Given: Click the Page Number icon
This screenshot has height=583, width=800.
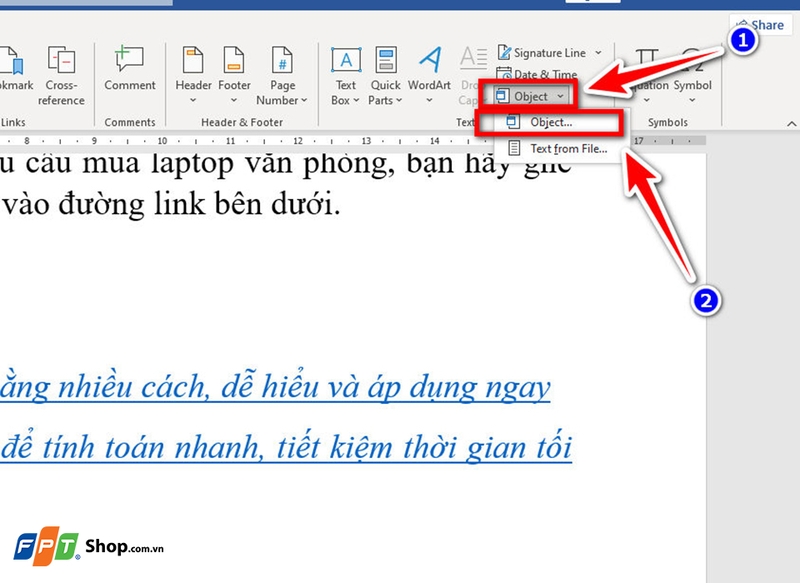Looking at the screenshot, I should click(282, 60).
